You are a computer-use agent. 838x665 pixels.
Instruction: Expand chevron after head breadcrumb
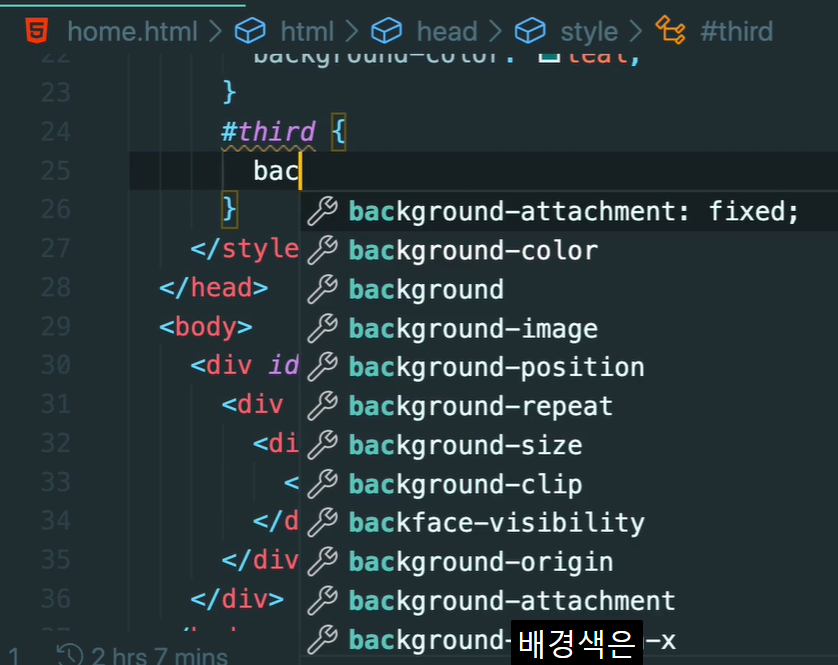pyautogui.click(x=495, y=32)
